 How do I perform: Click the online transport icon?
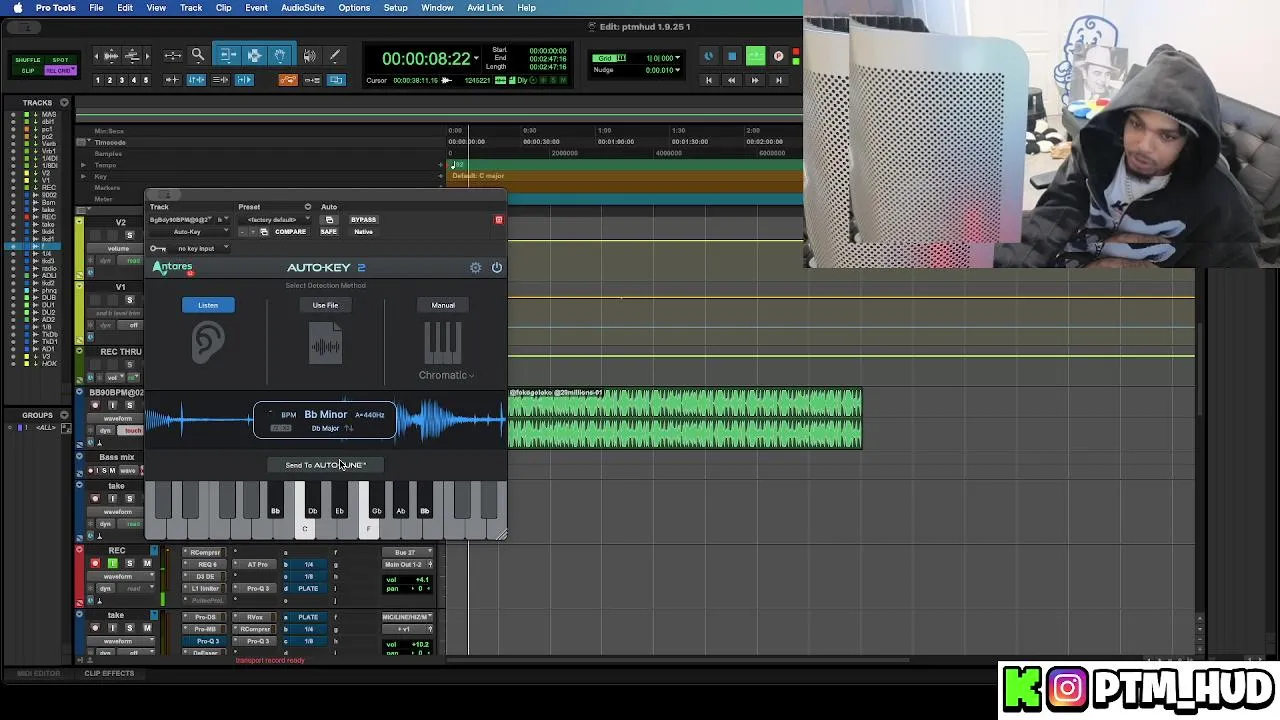point(708,56)
